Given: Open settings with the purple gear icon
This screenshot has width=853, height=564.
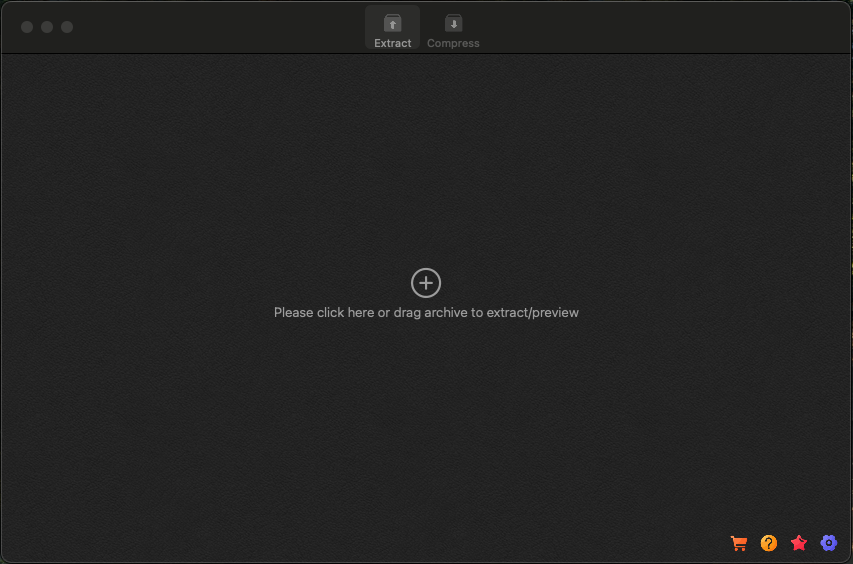Looking at the screenshot, I should pyautogui.click(x=829, y=543).
